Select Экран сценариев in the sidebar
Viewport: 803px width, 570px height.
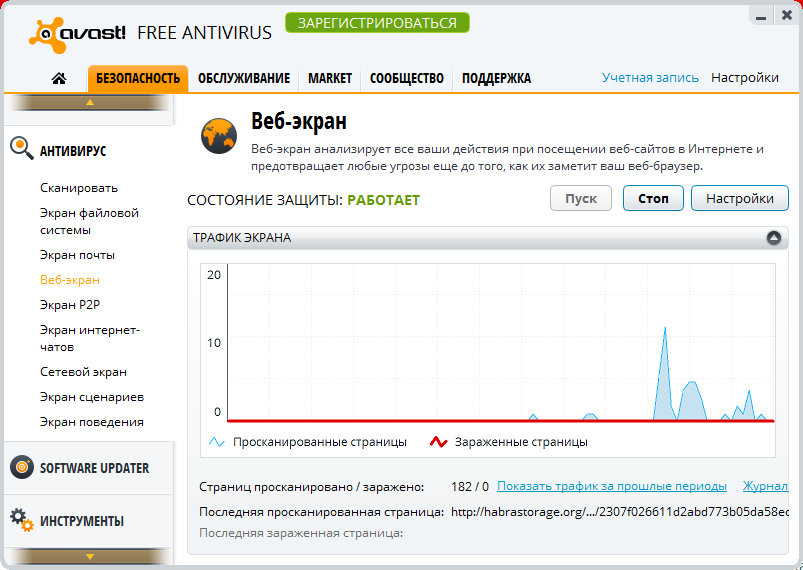(92, 397)
